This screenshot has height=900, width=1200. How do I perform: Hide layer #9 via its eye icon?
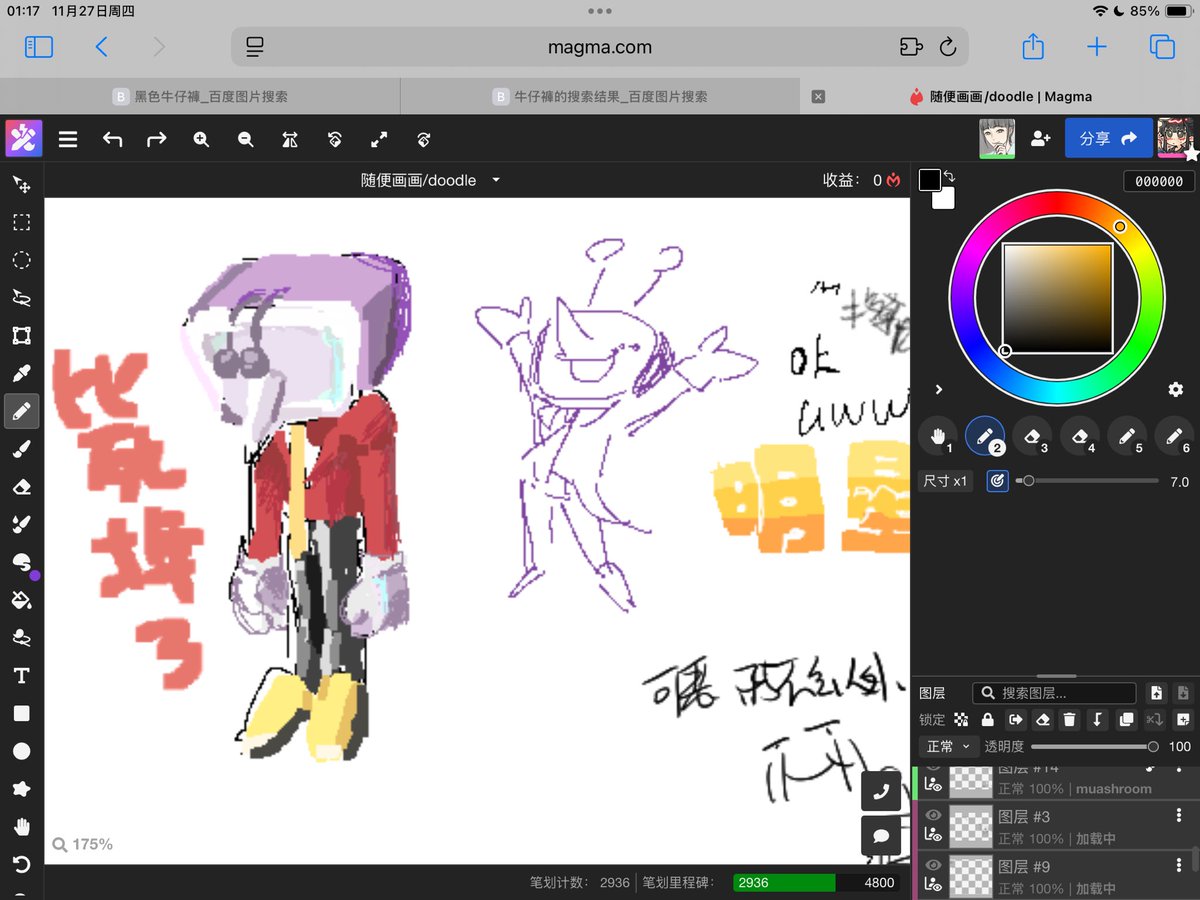[933, 865]
